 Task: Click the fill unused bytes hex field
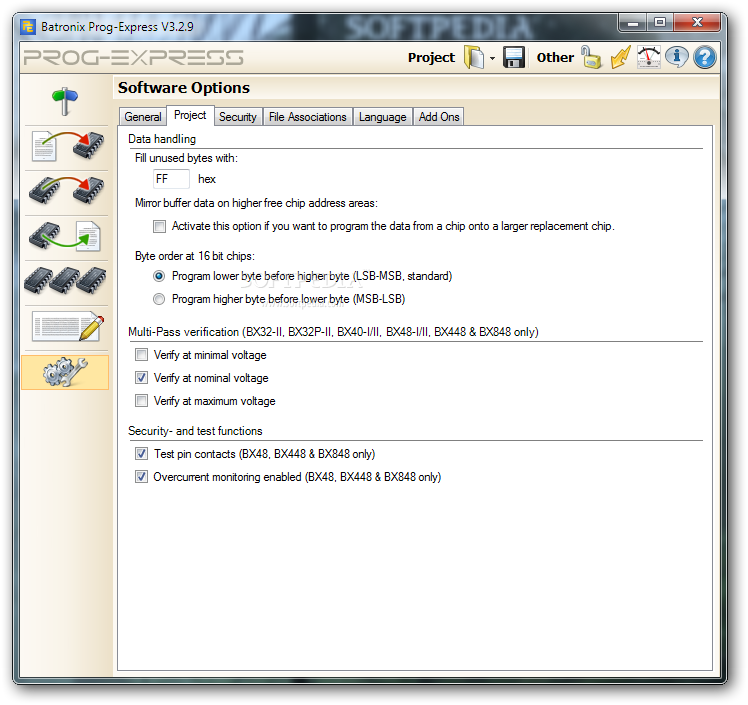click(x=171, y=179)
